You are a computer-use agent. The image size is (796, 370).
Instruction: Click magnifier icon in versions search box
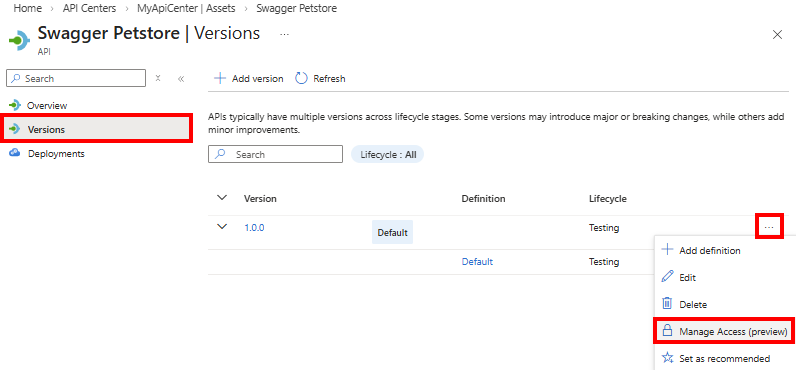pos(220,154)
